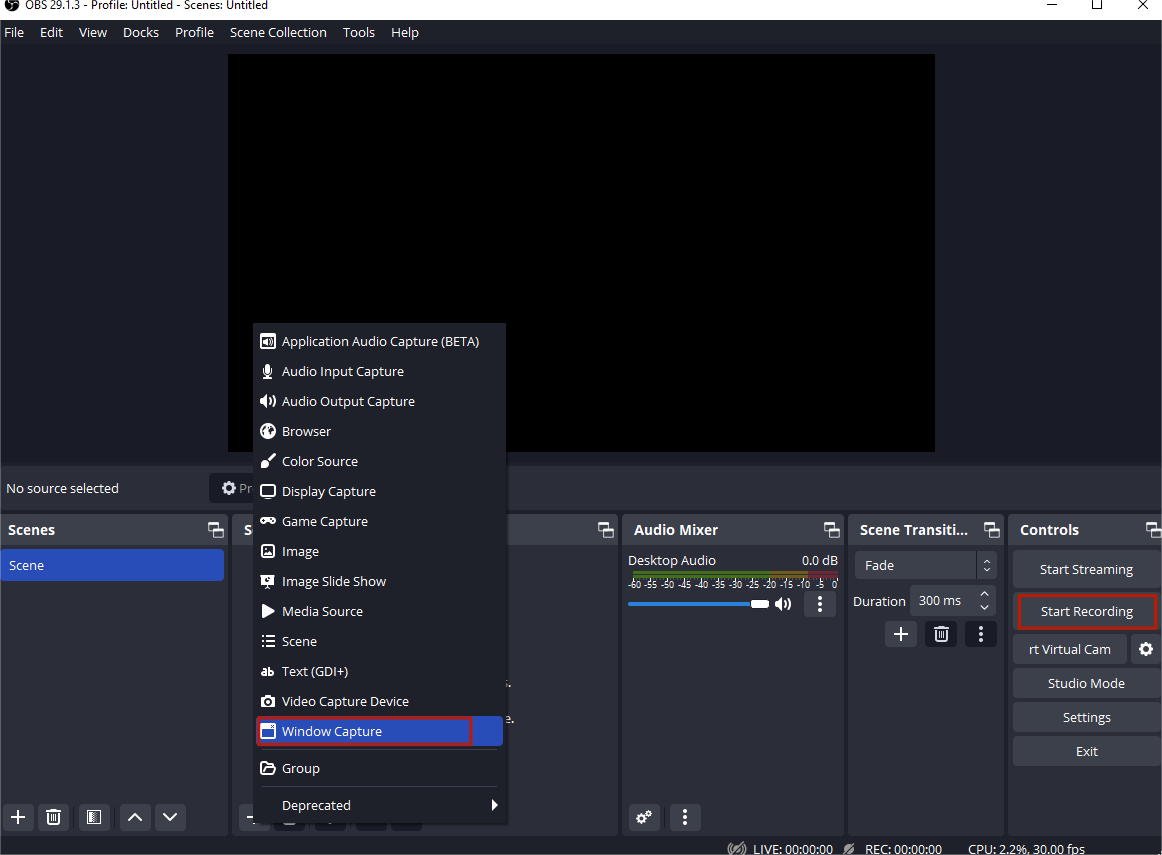Add a new scene transition plus icon
Screen dimensions: 1162x855
click(x=901, y=634)
